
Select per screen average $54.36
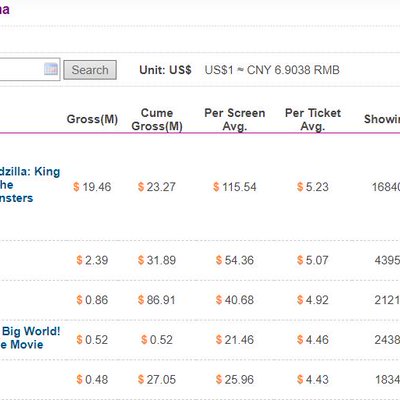pos(235,260)
